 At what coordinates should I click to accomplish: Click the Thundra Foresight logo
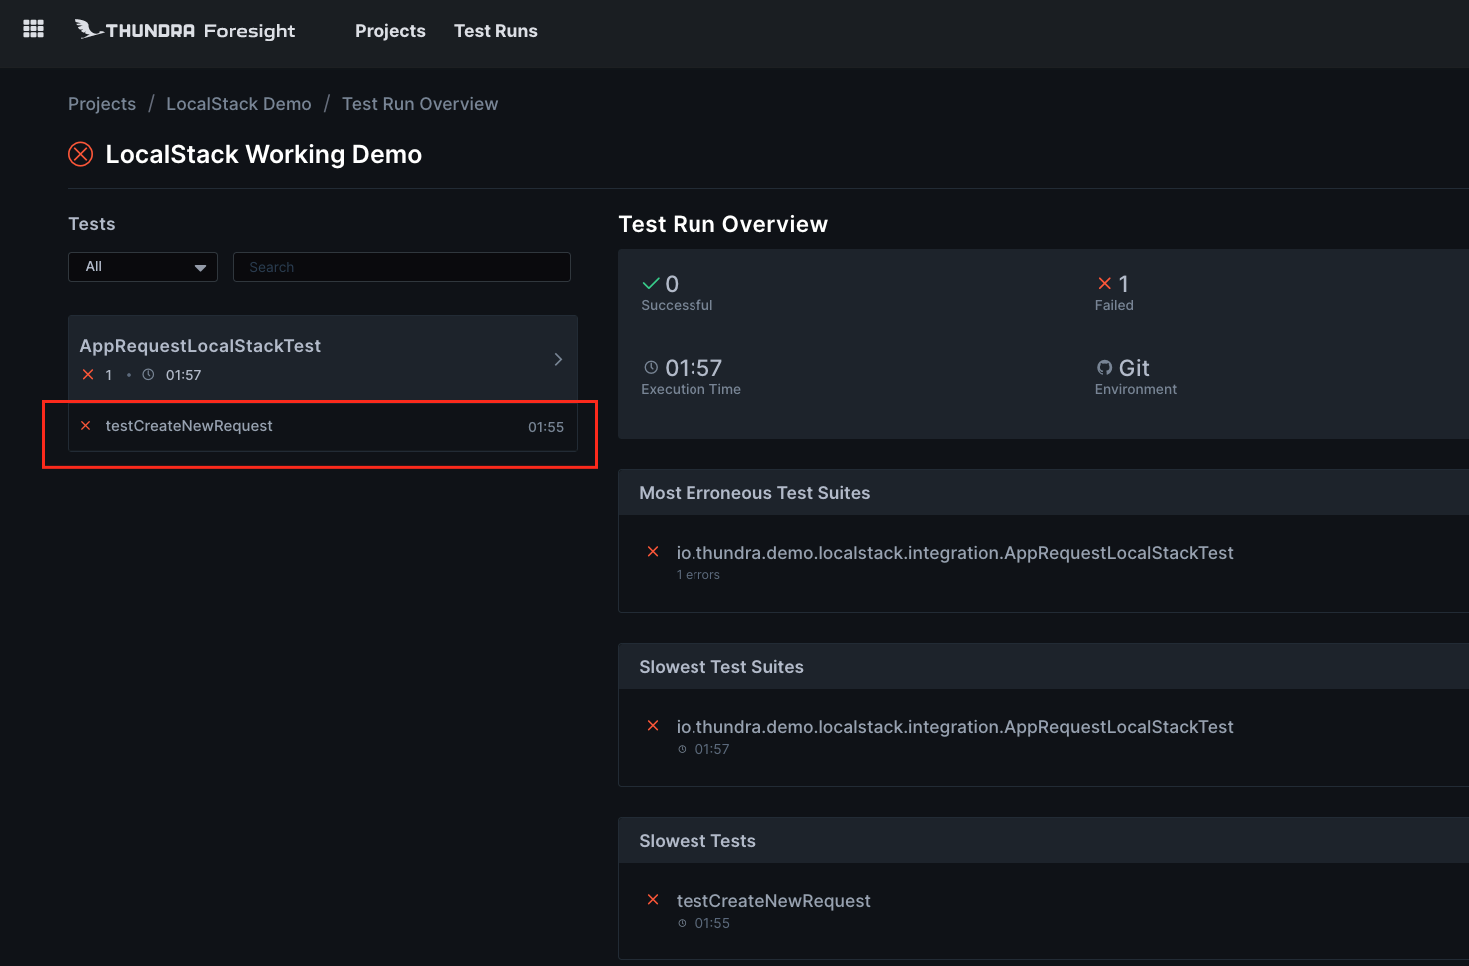(185, 30)
